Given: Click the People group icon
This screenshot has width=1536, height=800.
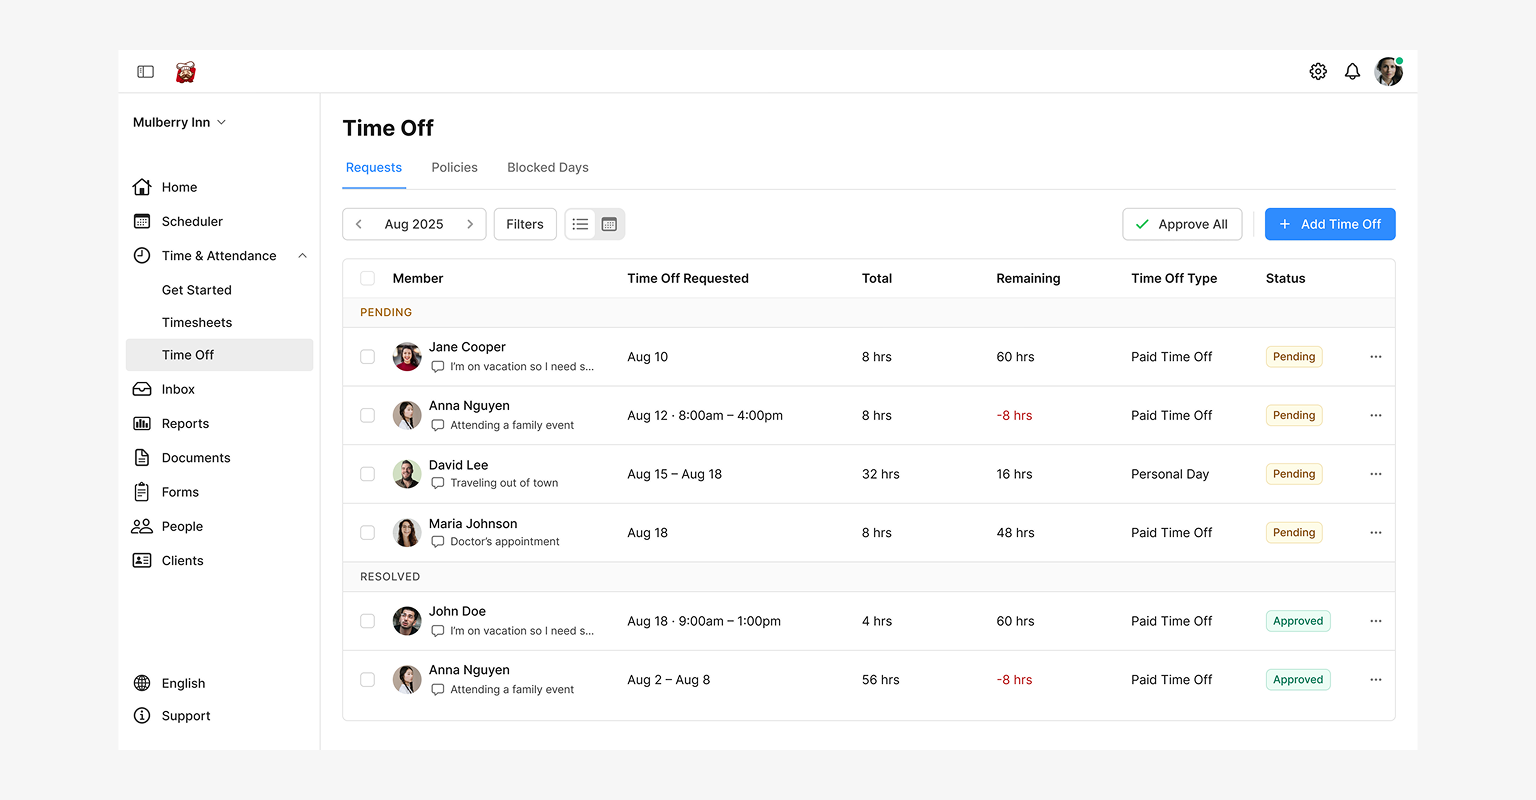Looking at the screenshot, I should [142, 526].
